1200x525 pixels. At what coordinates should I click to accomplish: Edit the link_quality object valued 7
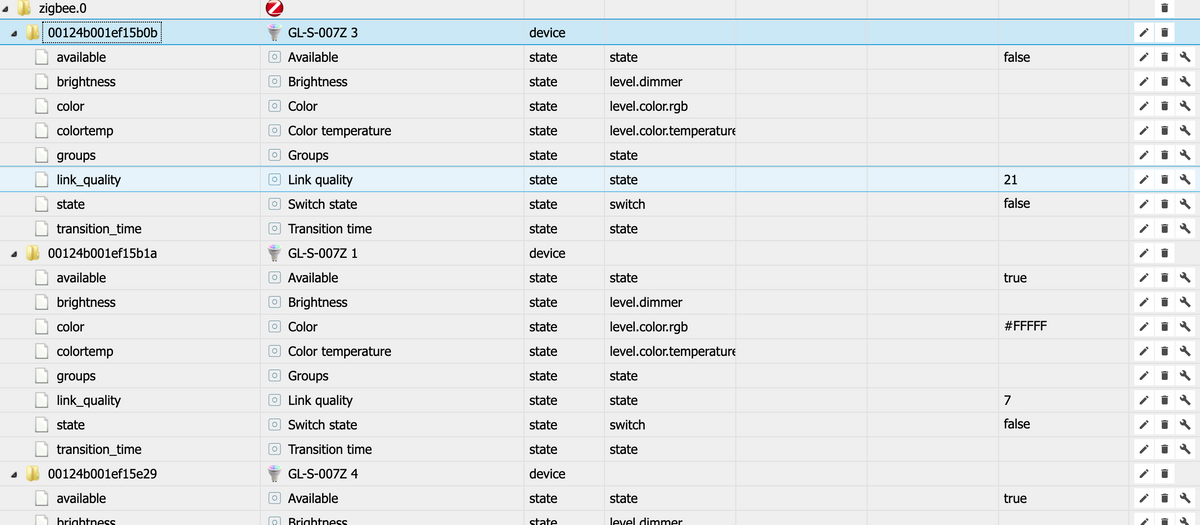point(1144,400)
